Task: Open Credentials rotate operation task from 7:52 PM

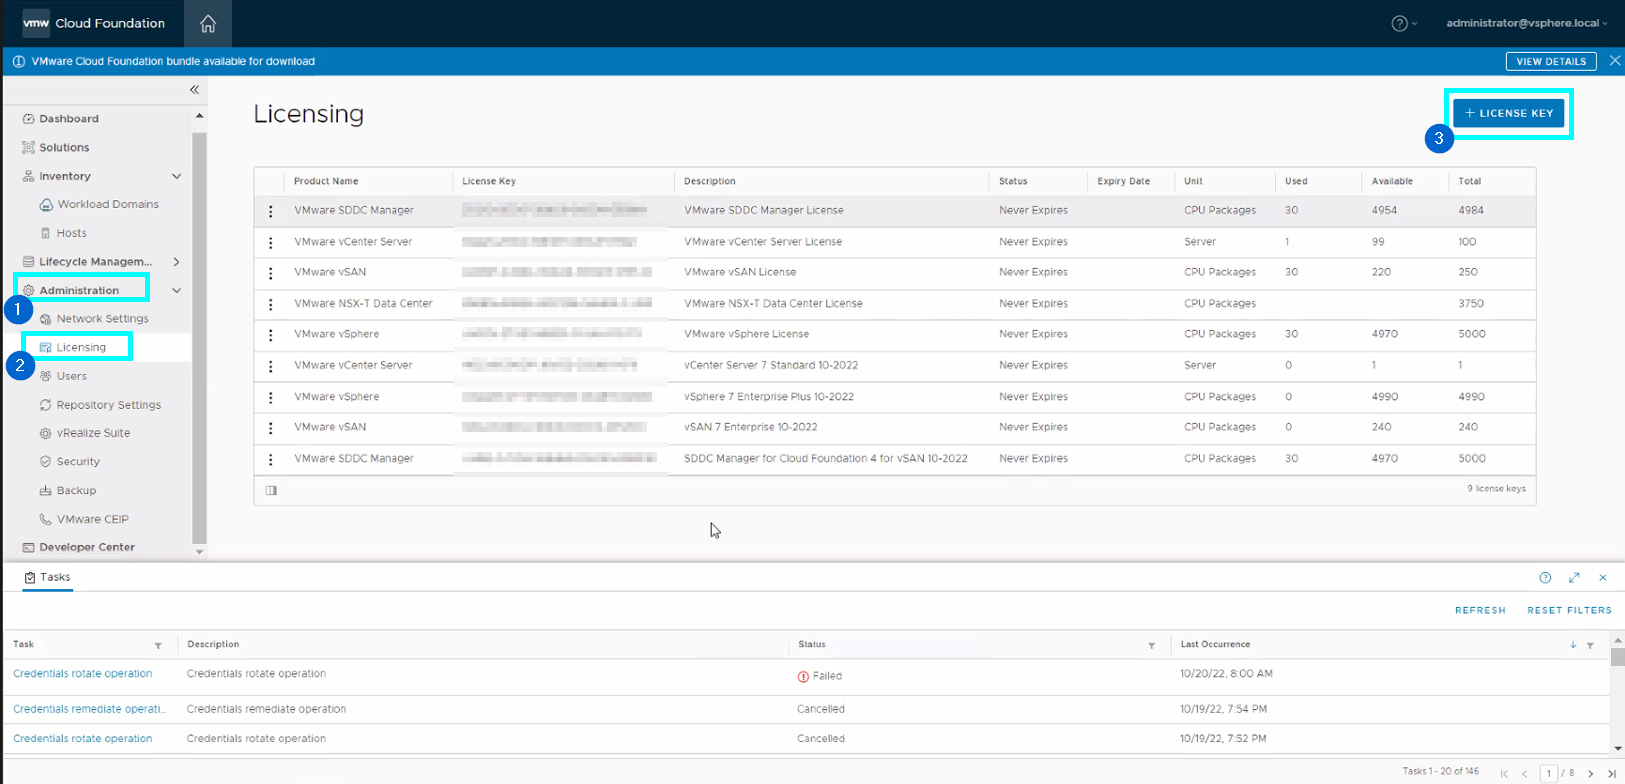Action: 83,739
